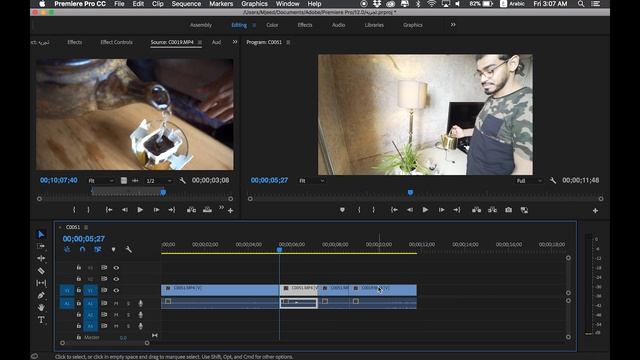
Task: Click Overwrite button in Source monitor
Action: (x=207, y=210)
